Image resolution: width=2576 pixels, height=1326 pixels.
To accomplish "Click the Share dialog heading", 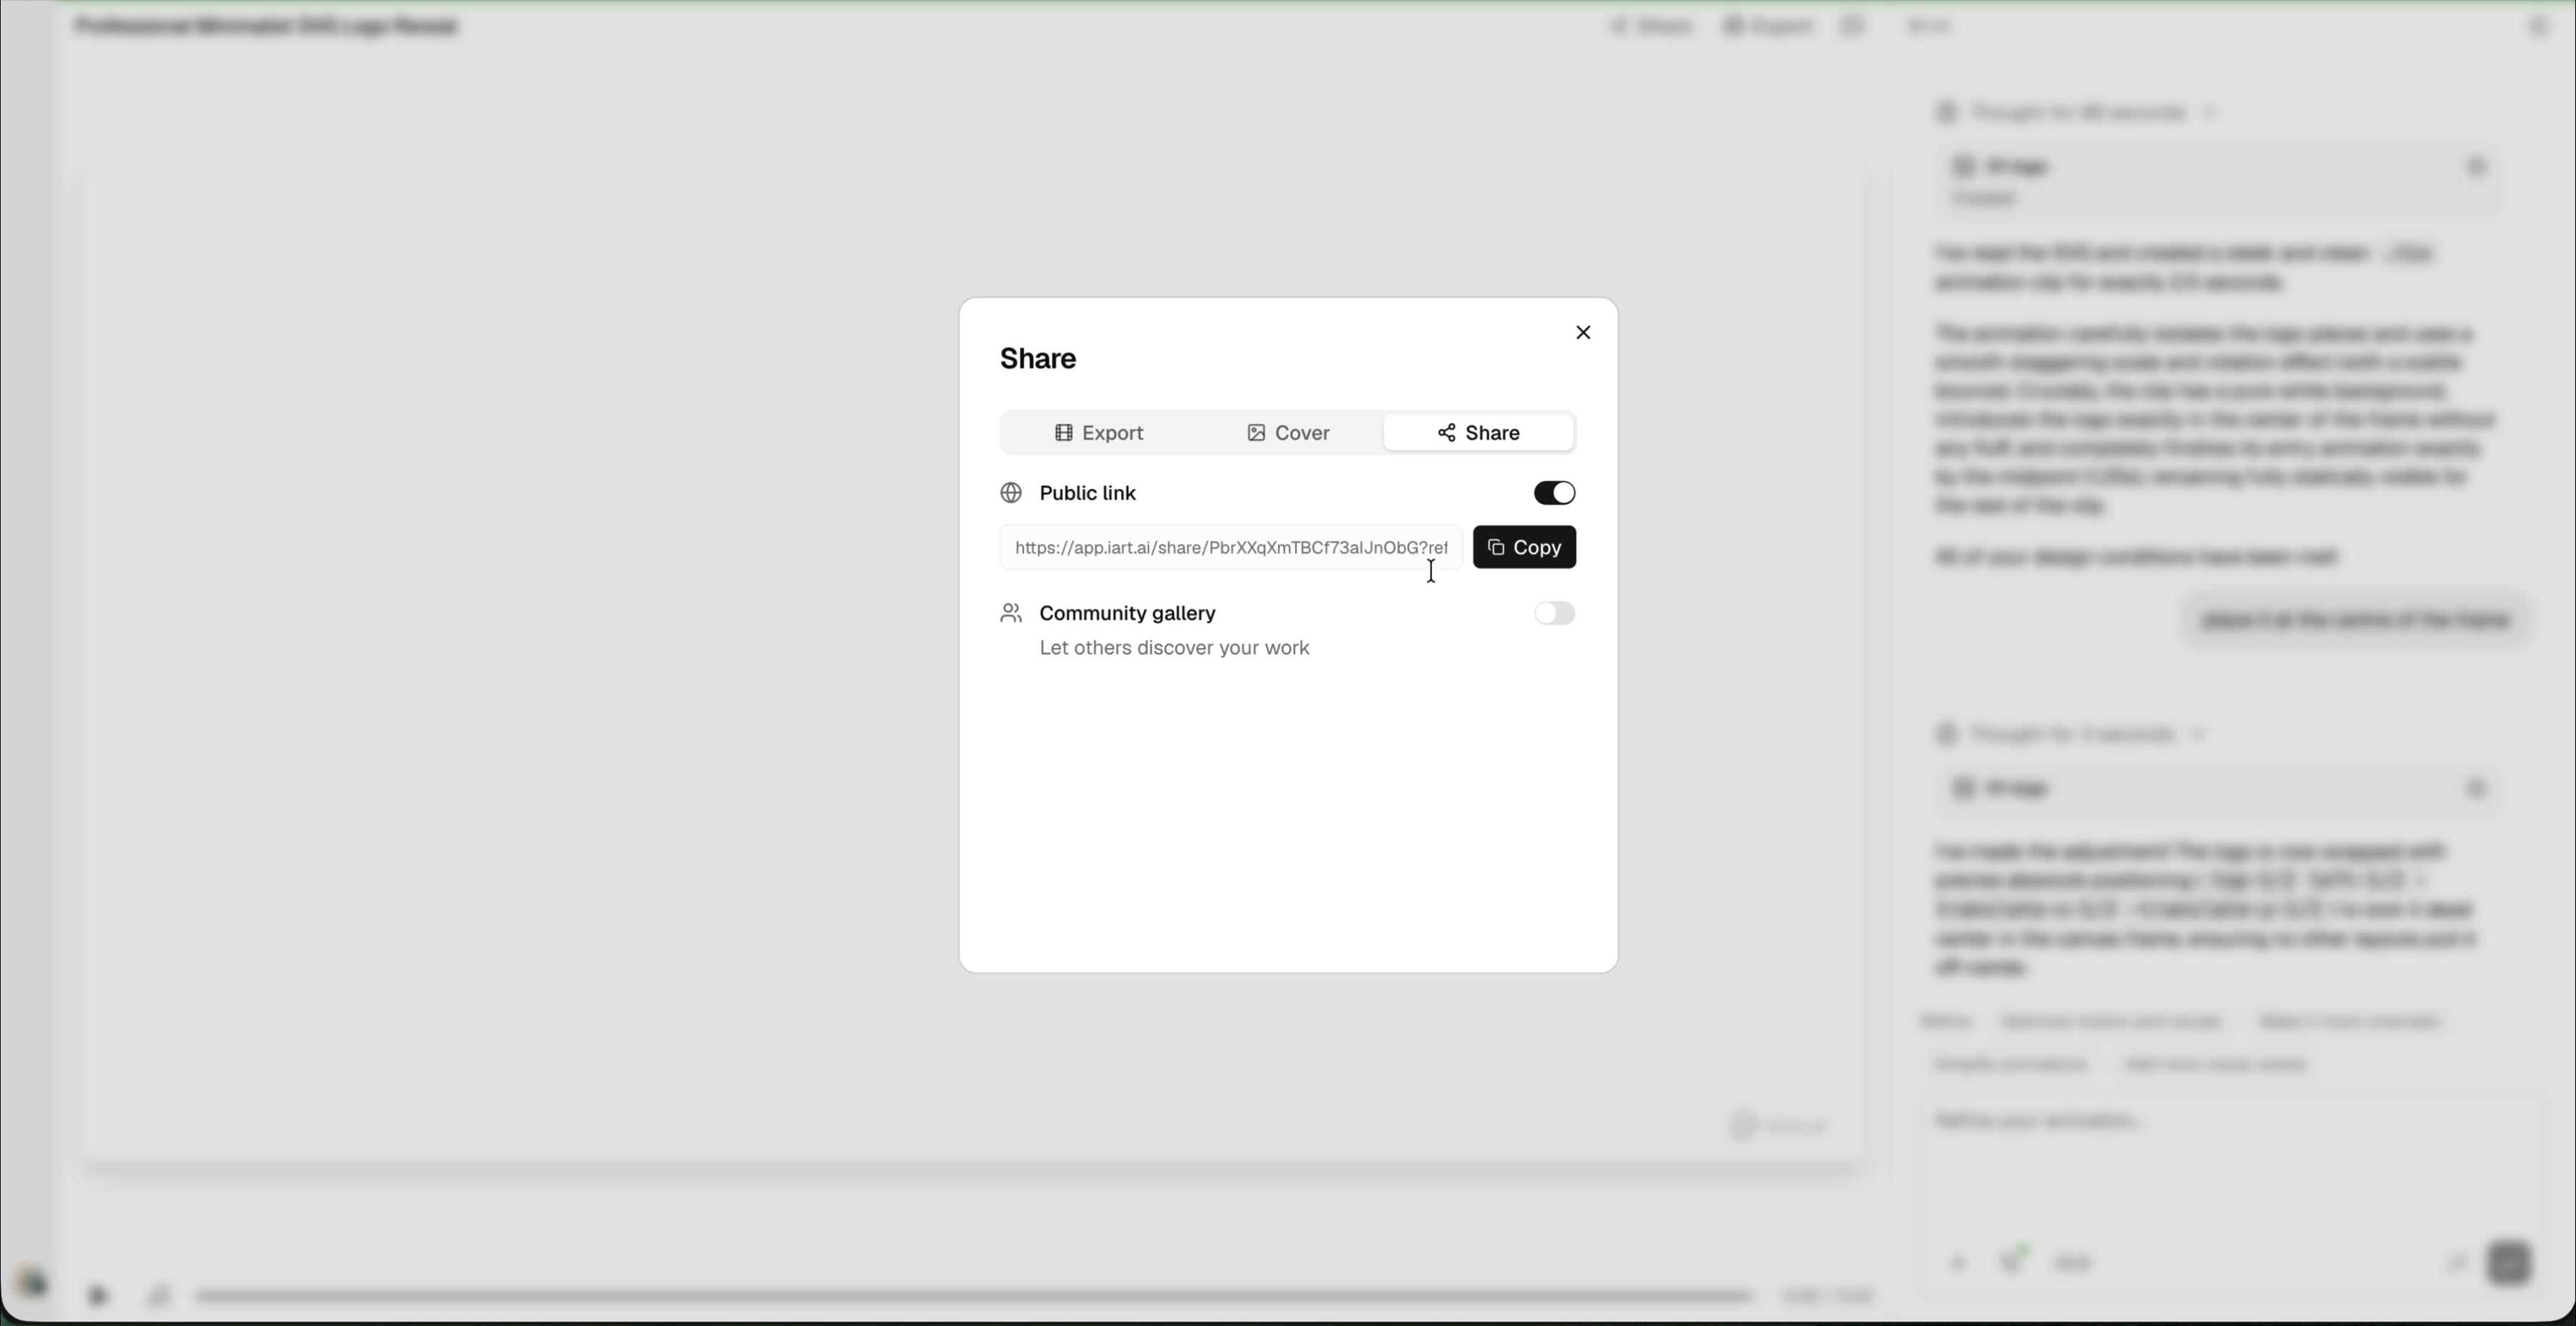I will 1038,358.
